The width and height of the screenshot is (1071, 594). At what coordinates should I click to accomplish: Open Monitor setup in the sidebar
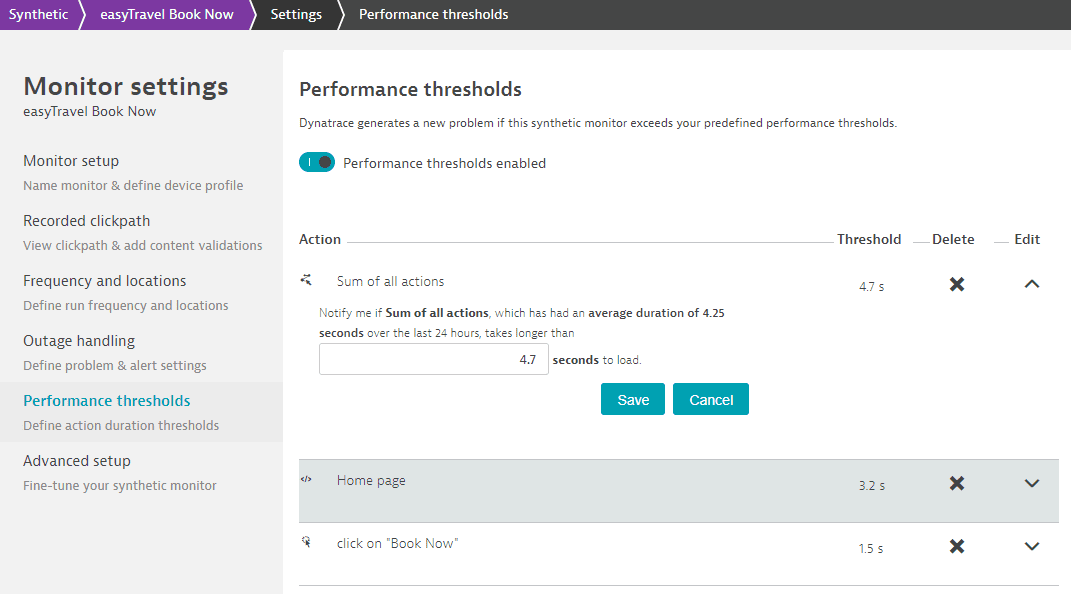coord(71,161)
